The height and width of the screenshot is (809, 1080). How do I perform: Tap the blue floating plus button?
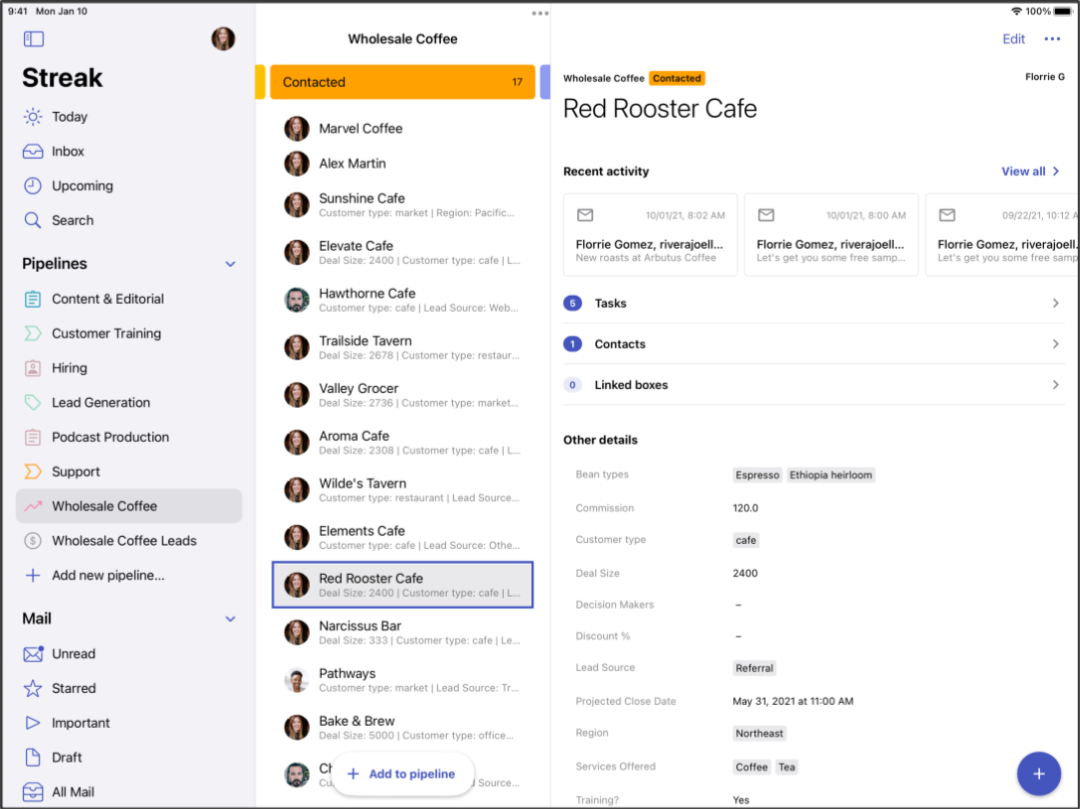pos(1039,774)
